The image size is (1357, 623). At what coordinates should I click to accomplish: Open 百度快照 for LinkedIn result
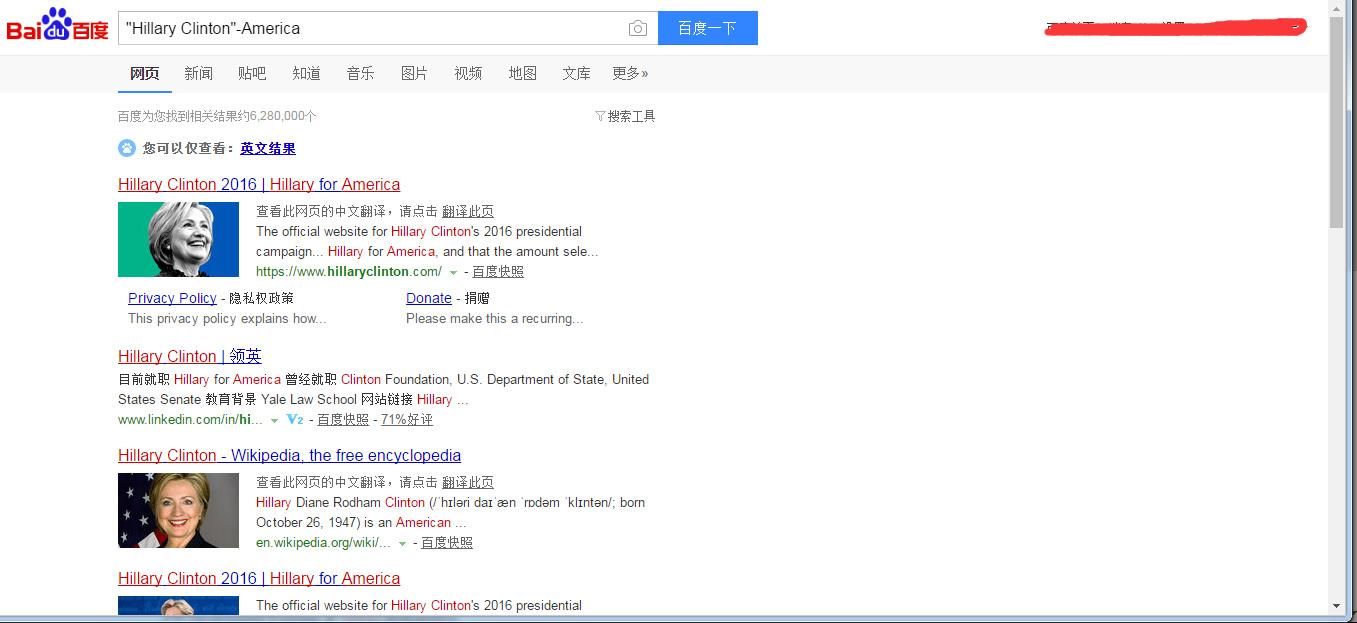coord(343,420)
